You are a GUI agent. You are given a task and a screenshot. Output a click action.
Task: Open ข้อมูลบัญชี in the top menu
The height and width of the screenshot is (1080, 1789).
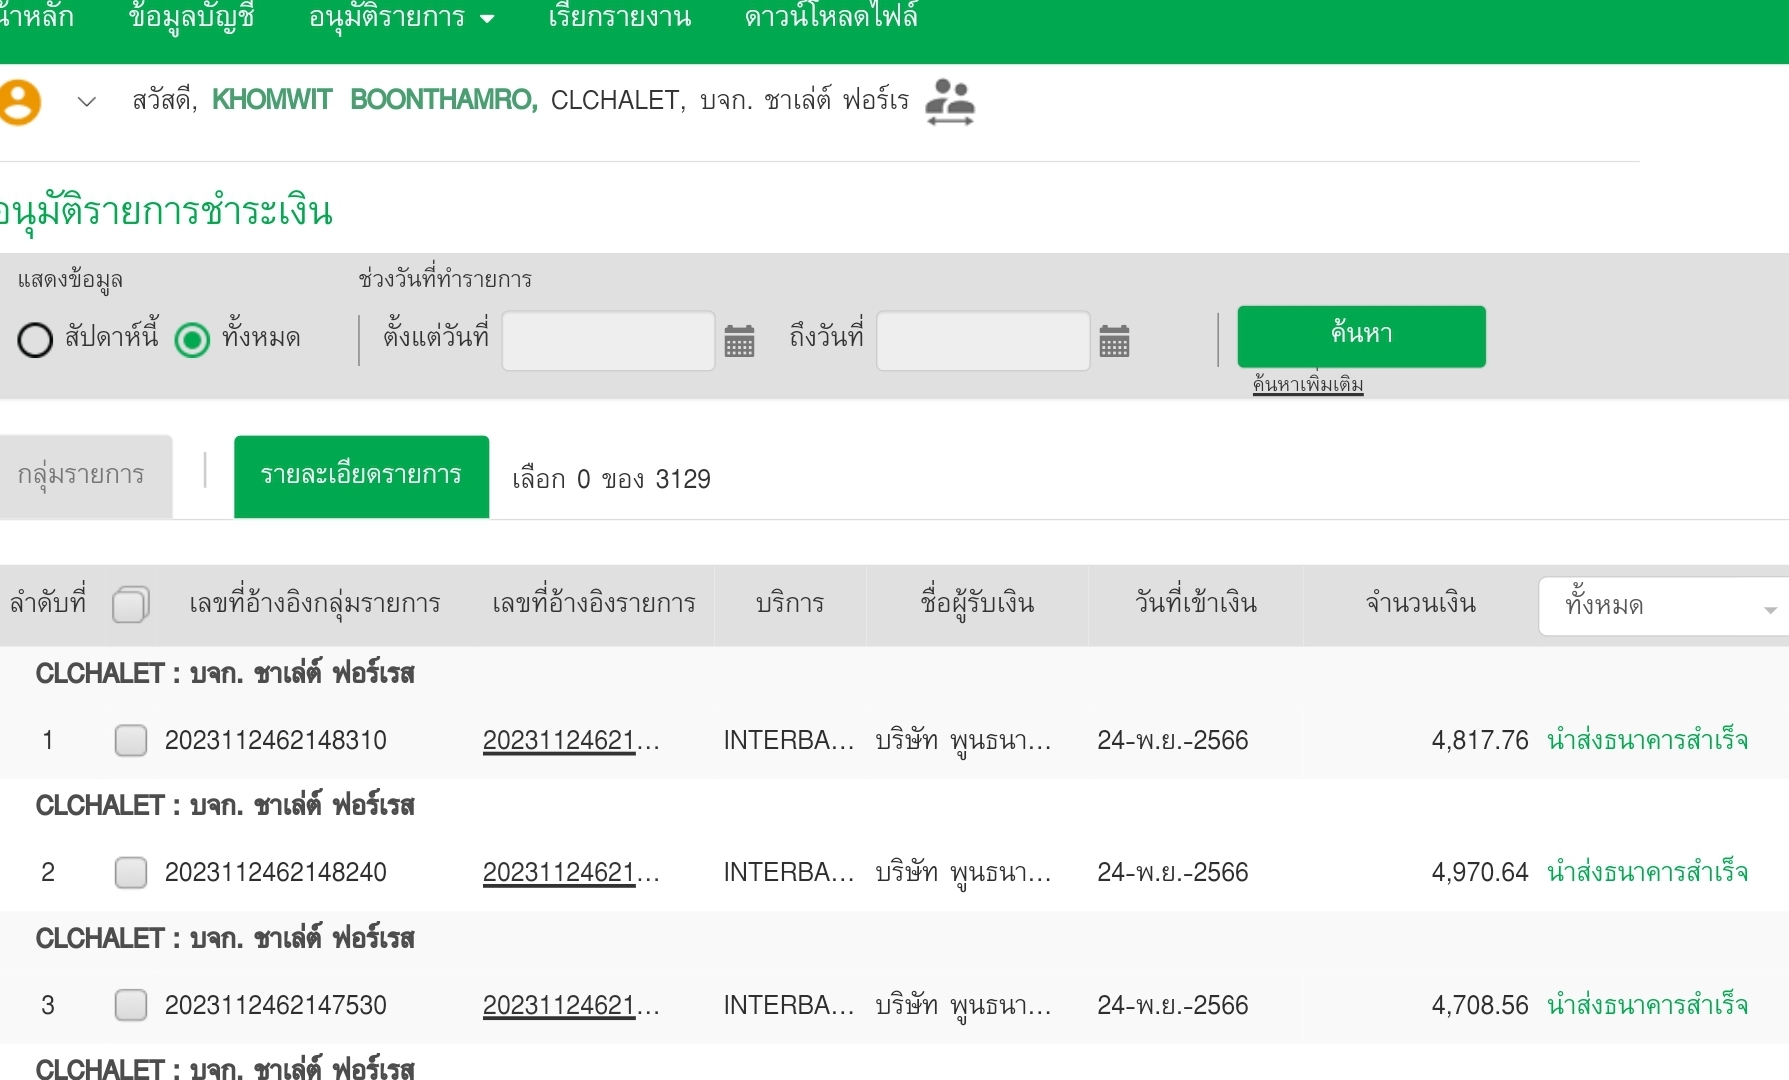tap(191, 18)
